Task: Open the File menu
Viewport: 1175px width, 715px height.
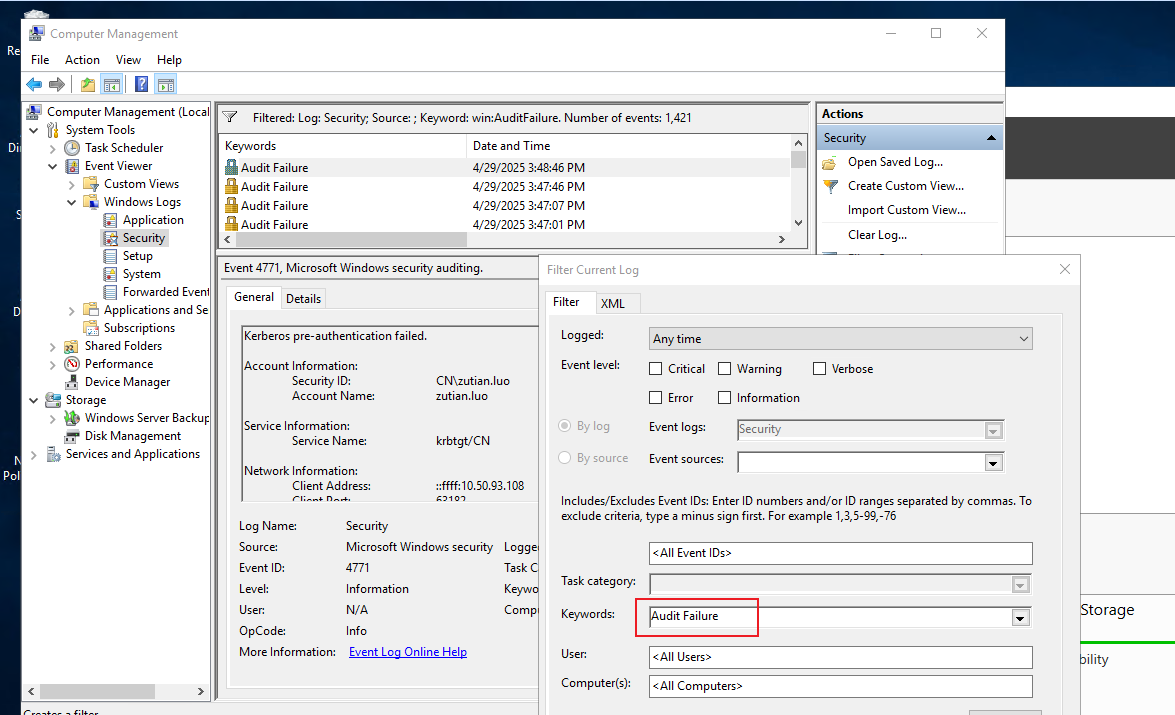Action: pyautogui.click(x=40, y=60)
